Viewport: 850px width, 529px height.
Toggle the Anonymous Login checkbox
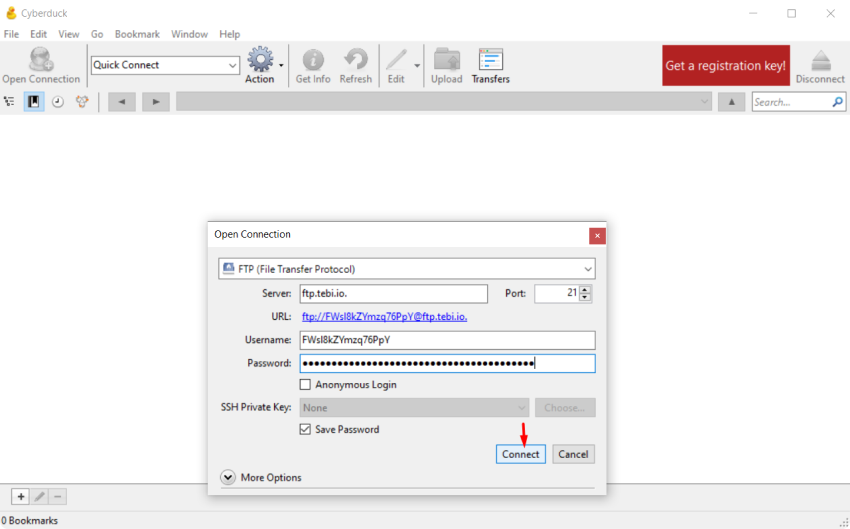(x=305, y=384)
